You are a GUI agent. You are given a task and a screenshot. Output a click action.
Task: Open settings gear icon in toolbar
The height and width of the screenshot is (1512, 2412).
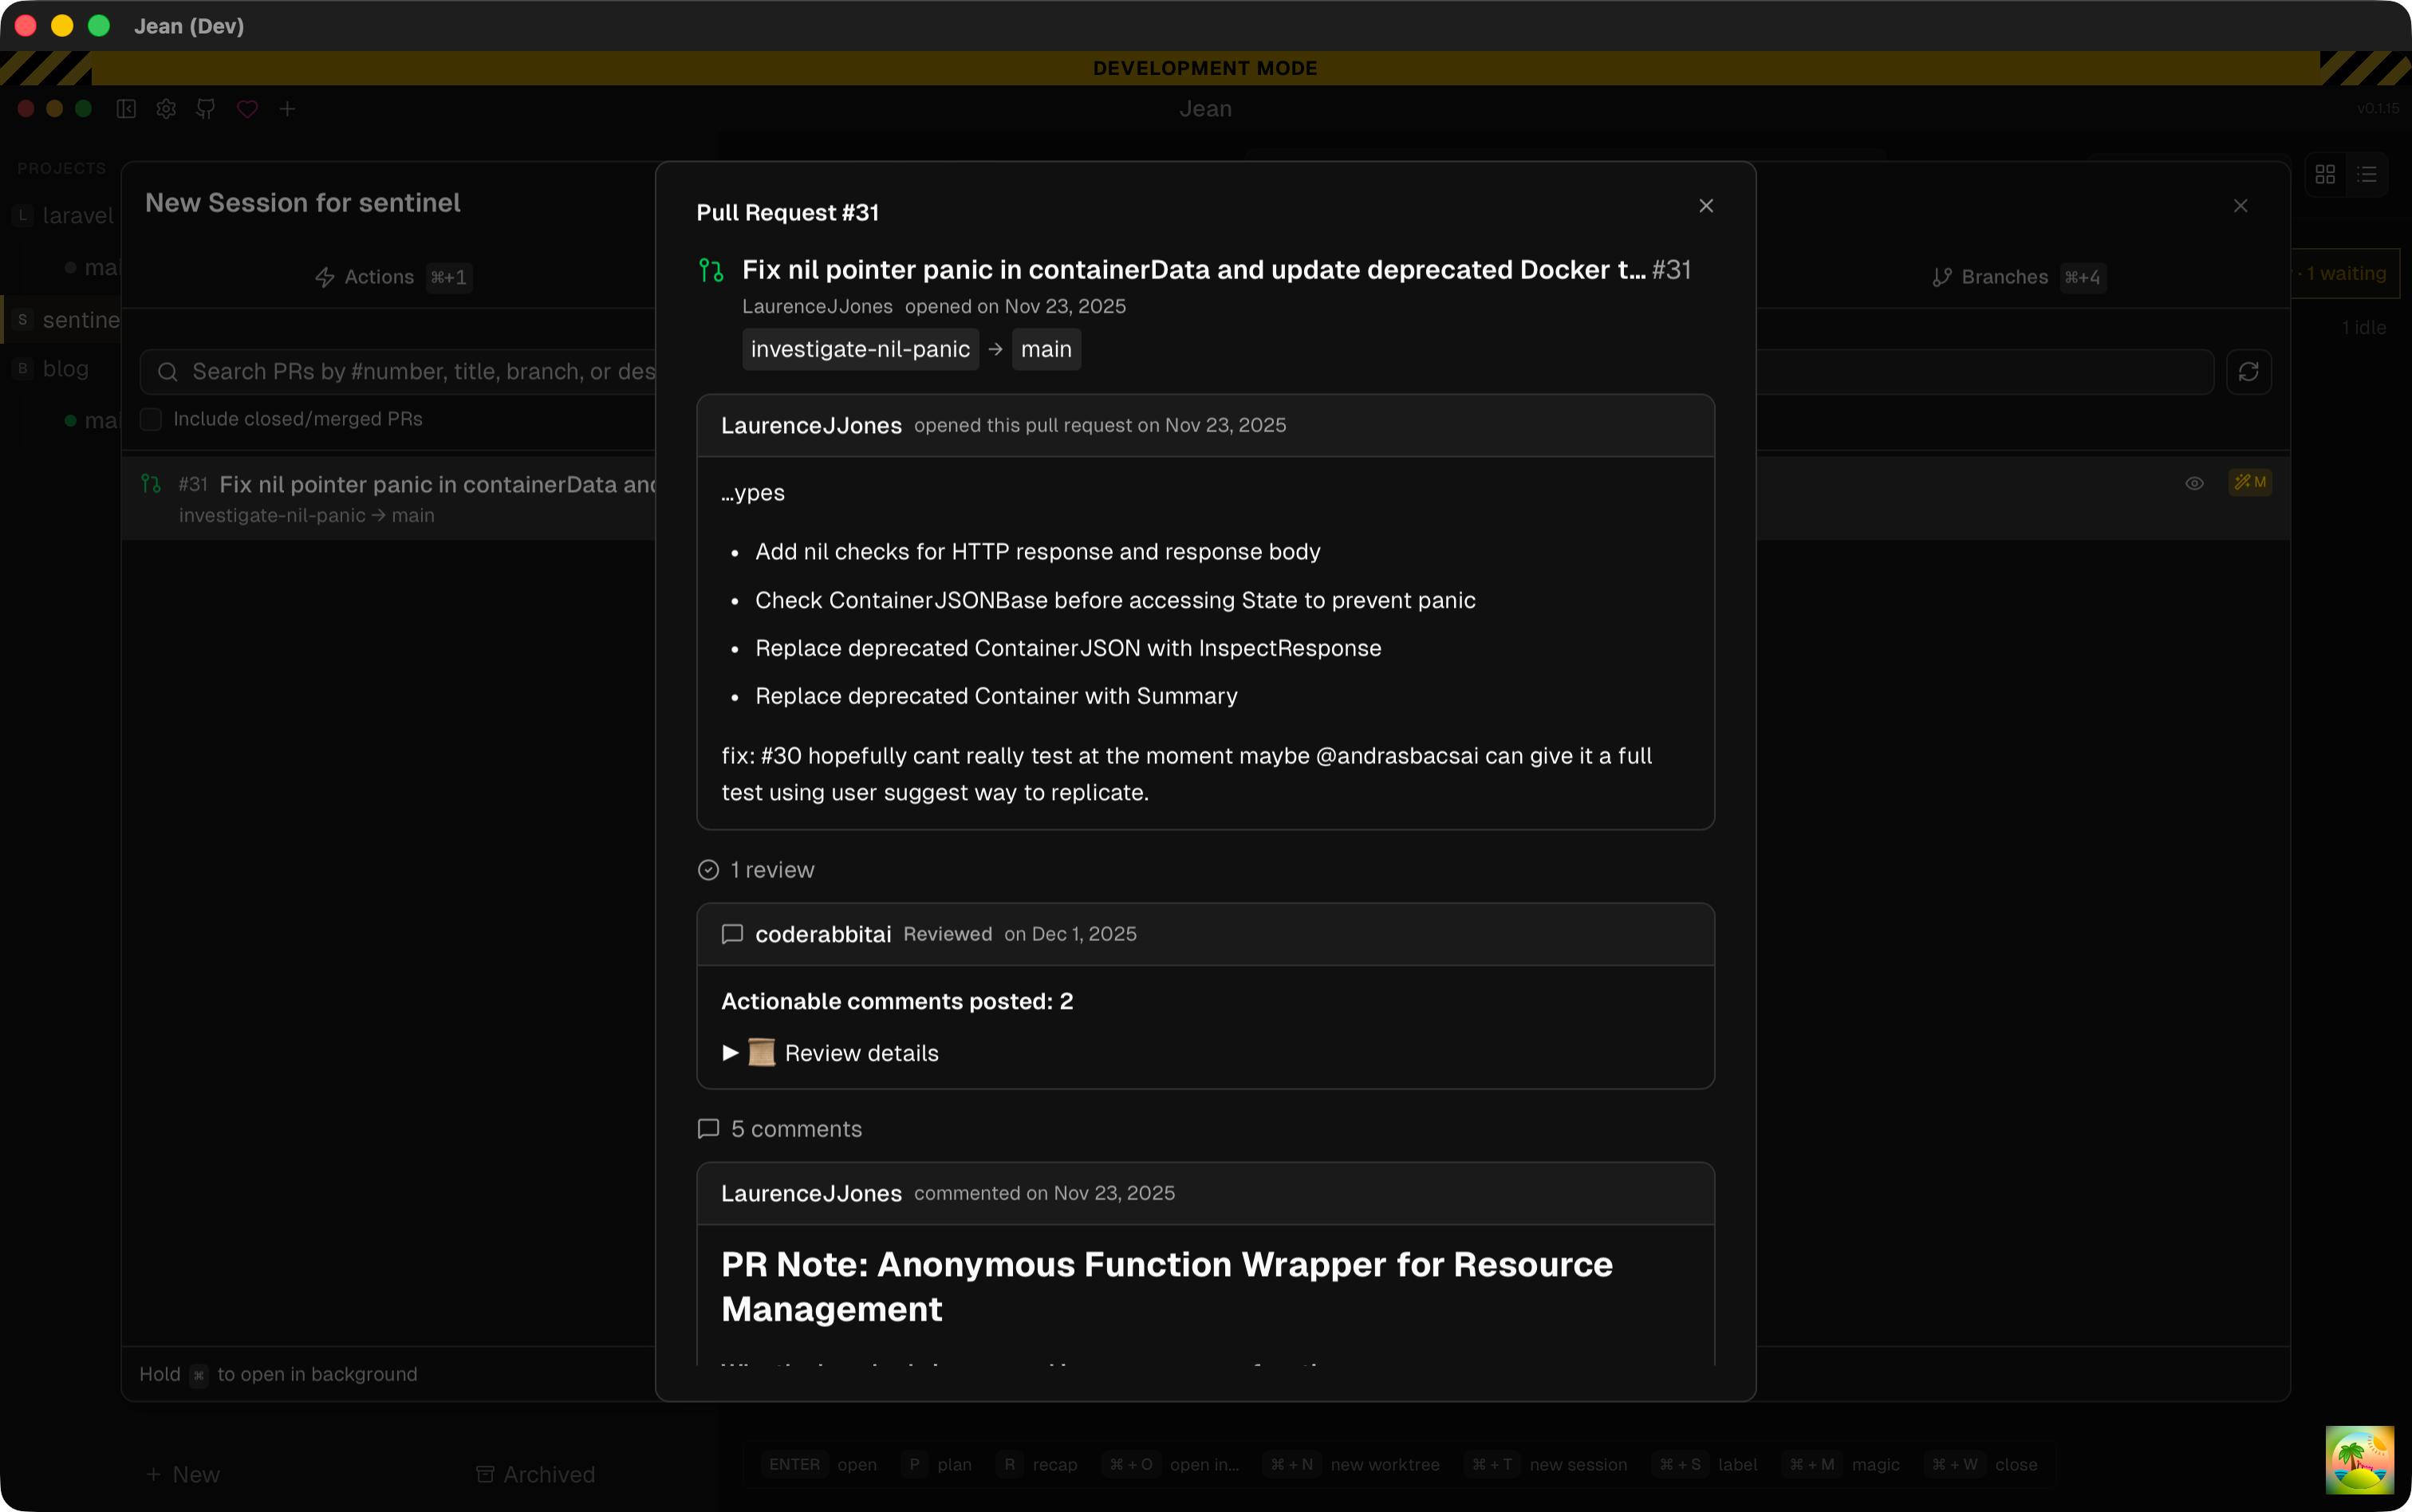[166, 109]
